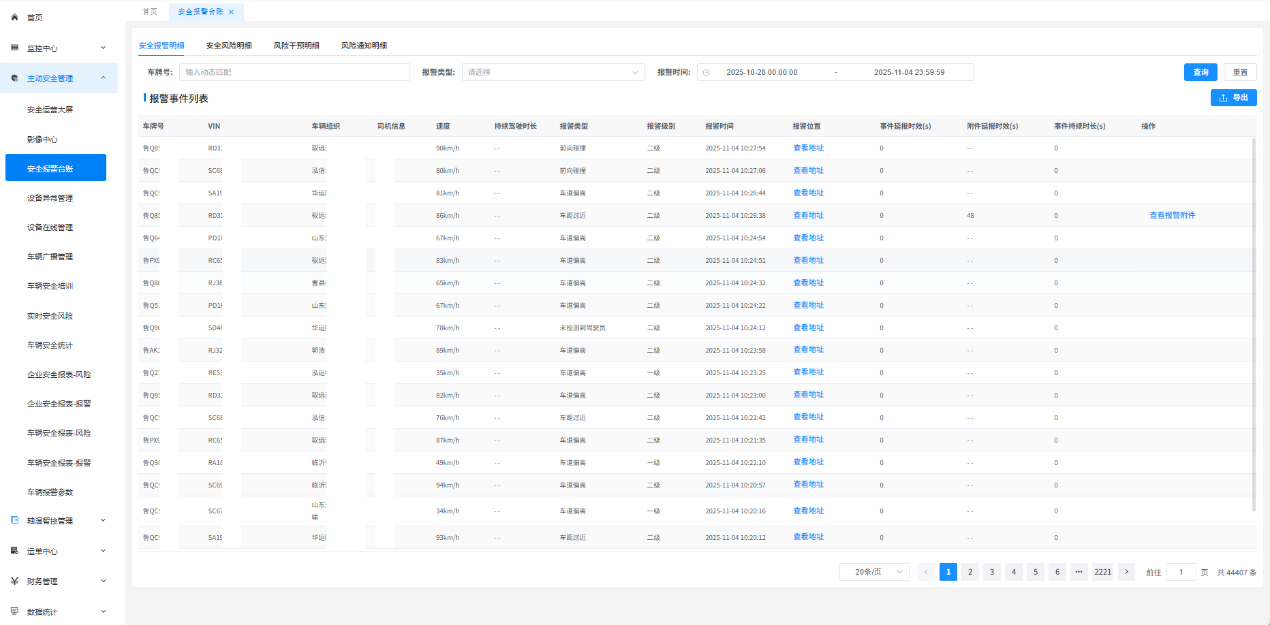Click the home icon beside 首页 in sidebar
The image size is (1270, 625).
pos(14,17)
